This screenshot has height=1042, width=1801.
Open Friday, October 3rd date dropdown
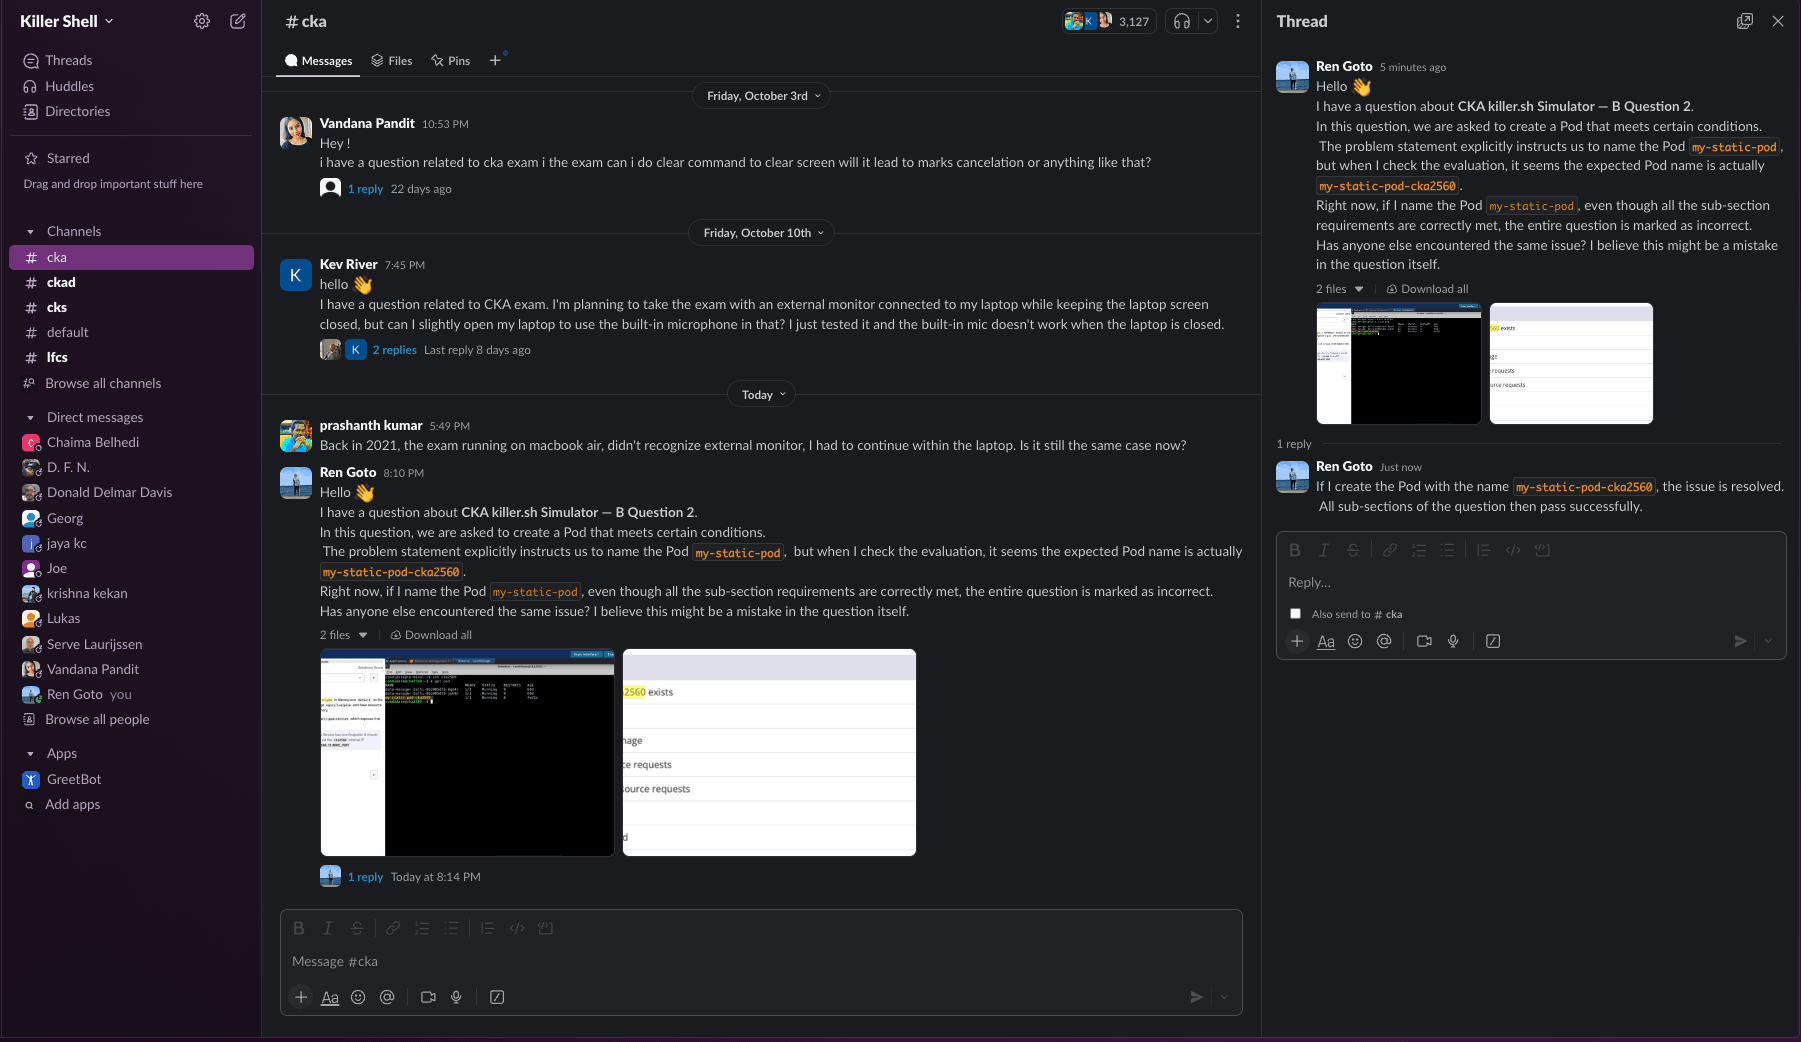coord(762,96)
